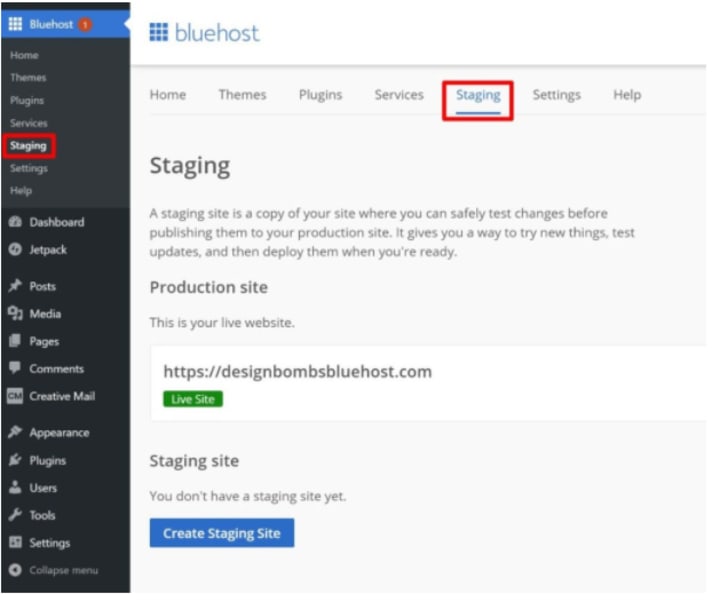Image resolution: width=720 pixels, height=610 pixels.
Task: Click the Tools wrench icon
Action: pyautogui.click(x=15, y=515)
